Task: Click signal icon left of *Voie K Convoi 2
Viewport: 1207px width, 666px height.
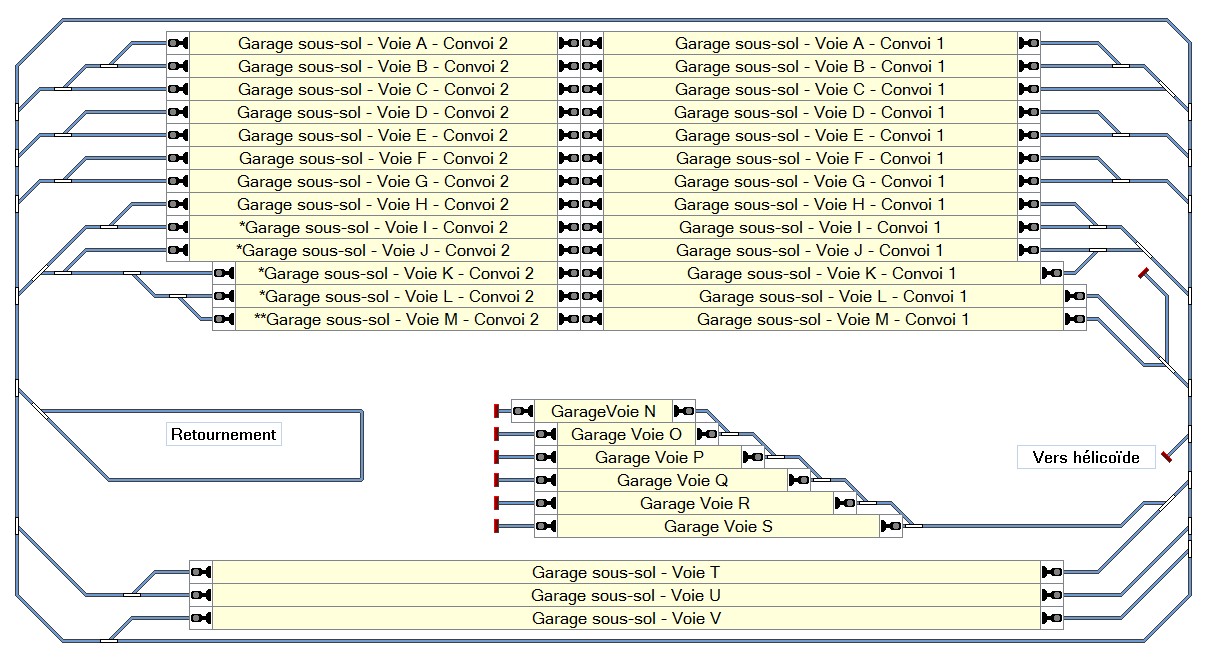Action: point(224,273)
